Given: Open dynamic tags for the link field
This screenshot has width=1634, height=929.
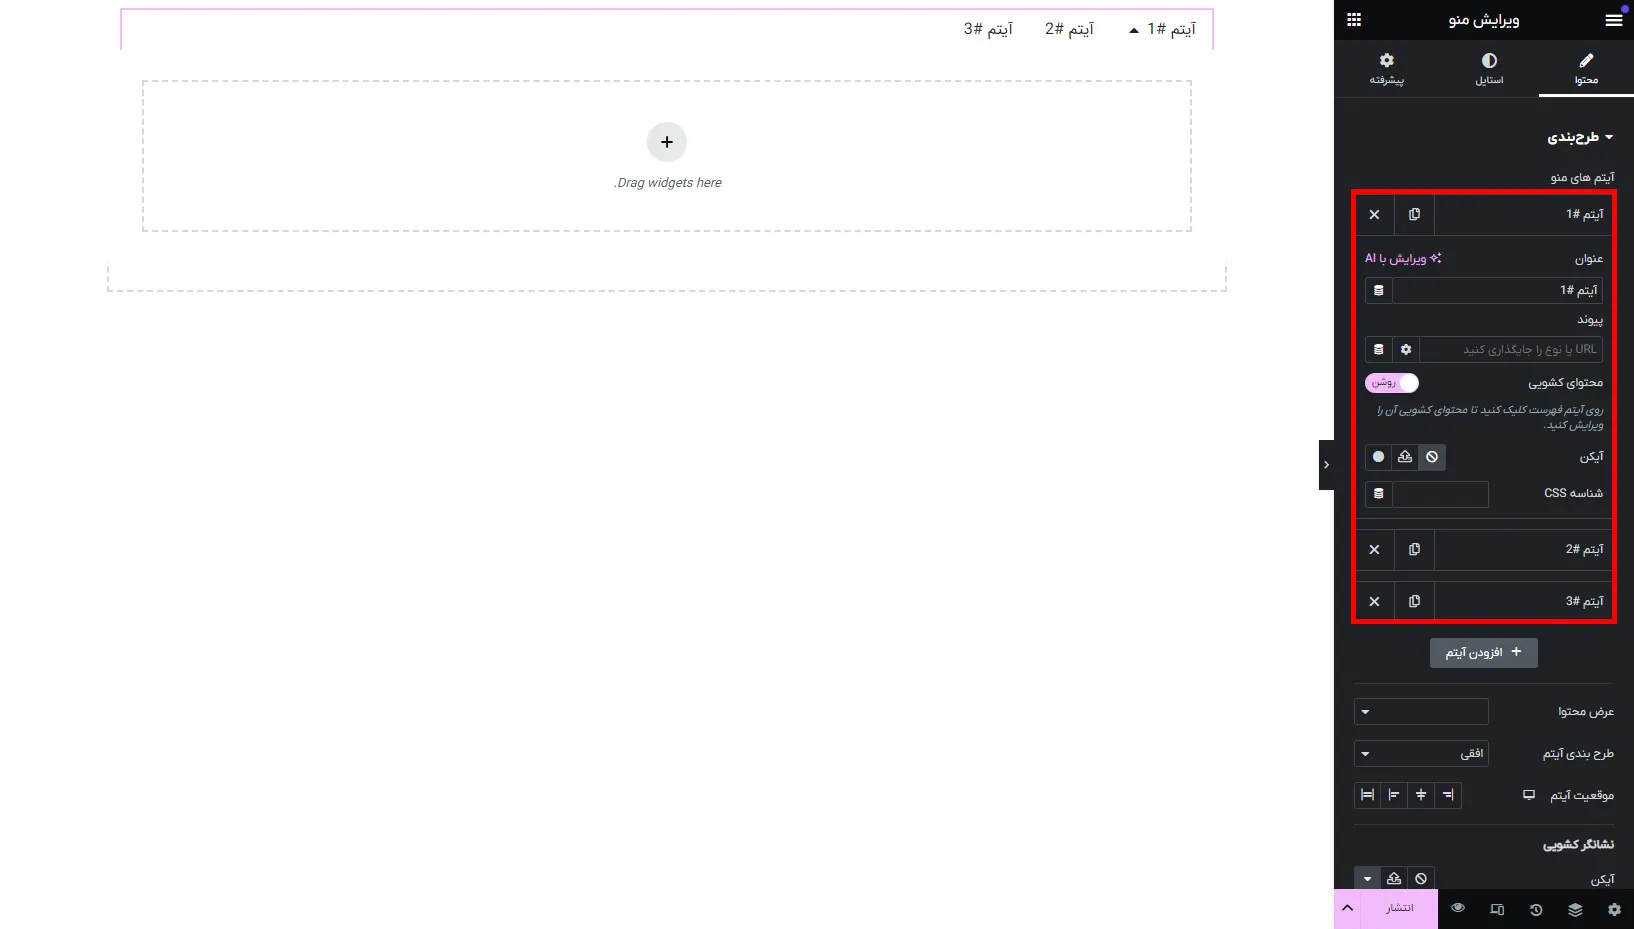Looking at the screenshot, I should [x=1379, y=349].
